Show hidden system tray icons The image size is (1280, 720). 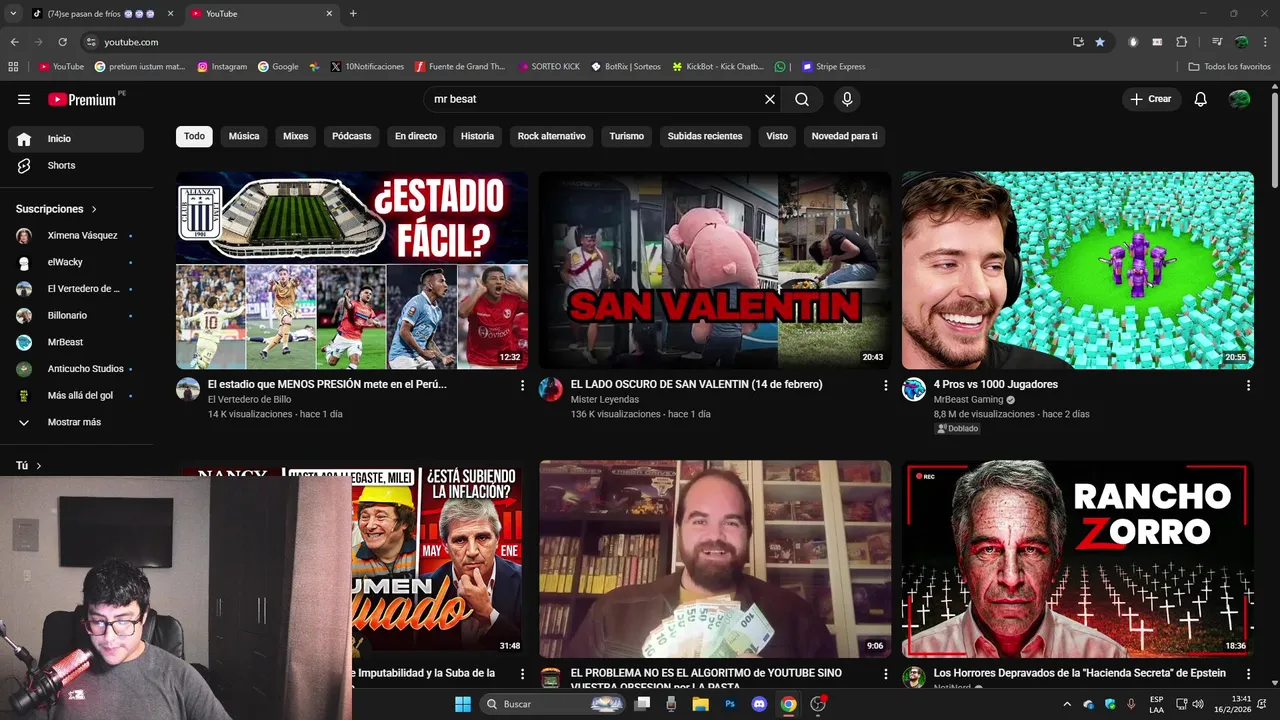coord(1066,704)
